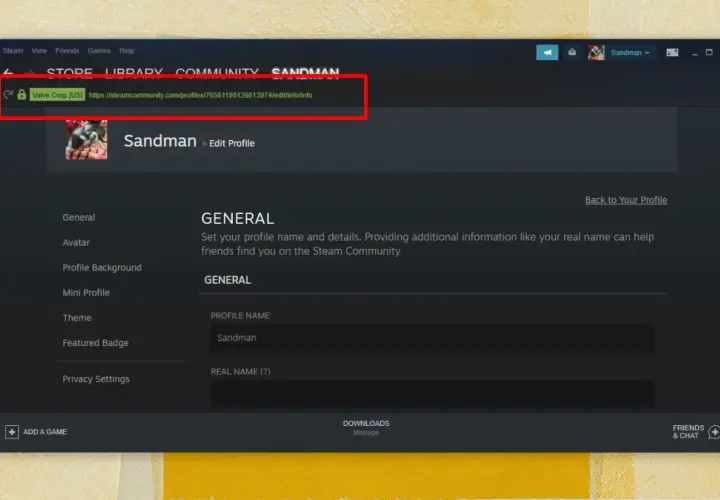Click the Back to Your Profile link

[x=626, y=200]
